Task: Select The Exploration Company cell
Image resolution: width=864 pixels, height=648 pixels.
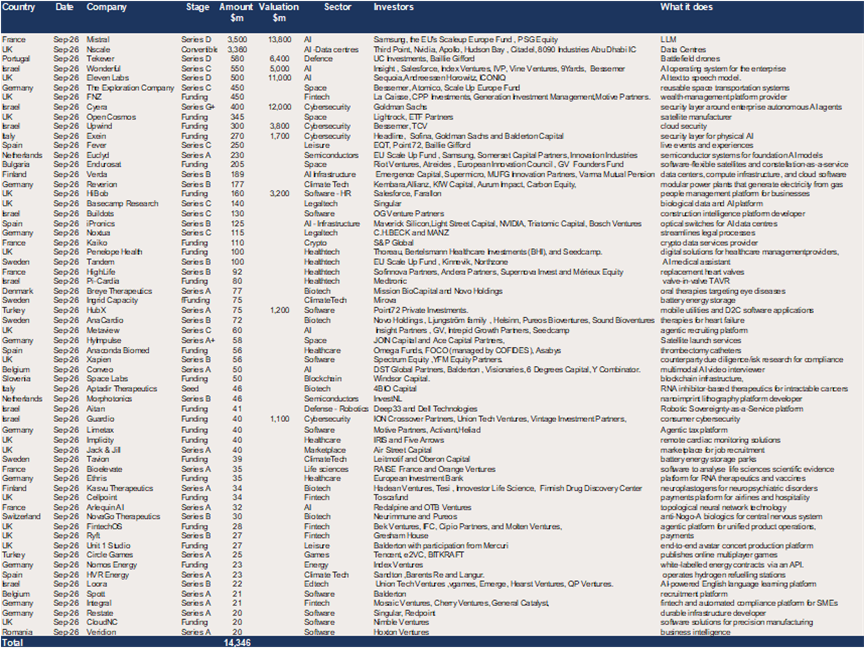Action: [x=130, y=88]
